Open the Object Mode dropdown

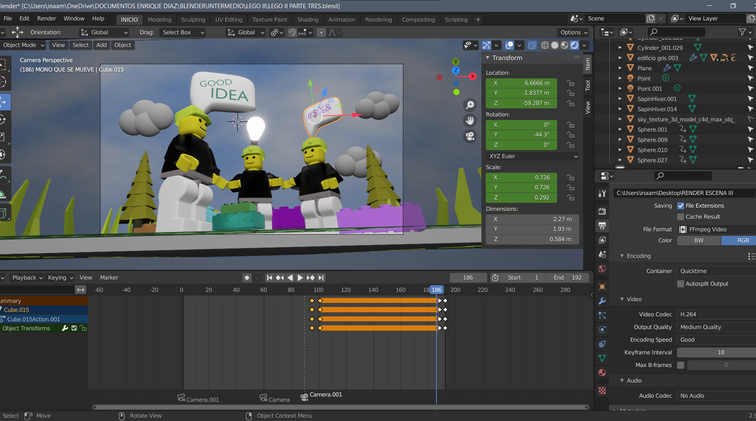[23, 45]
